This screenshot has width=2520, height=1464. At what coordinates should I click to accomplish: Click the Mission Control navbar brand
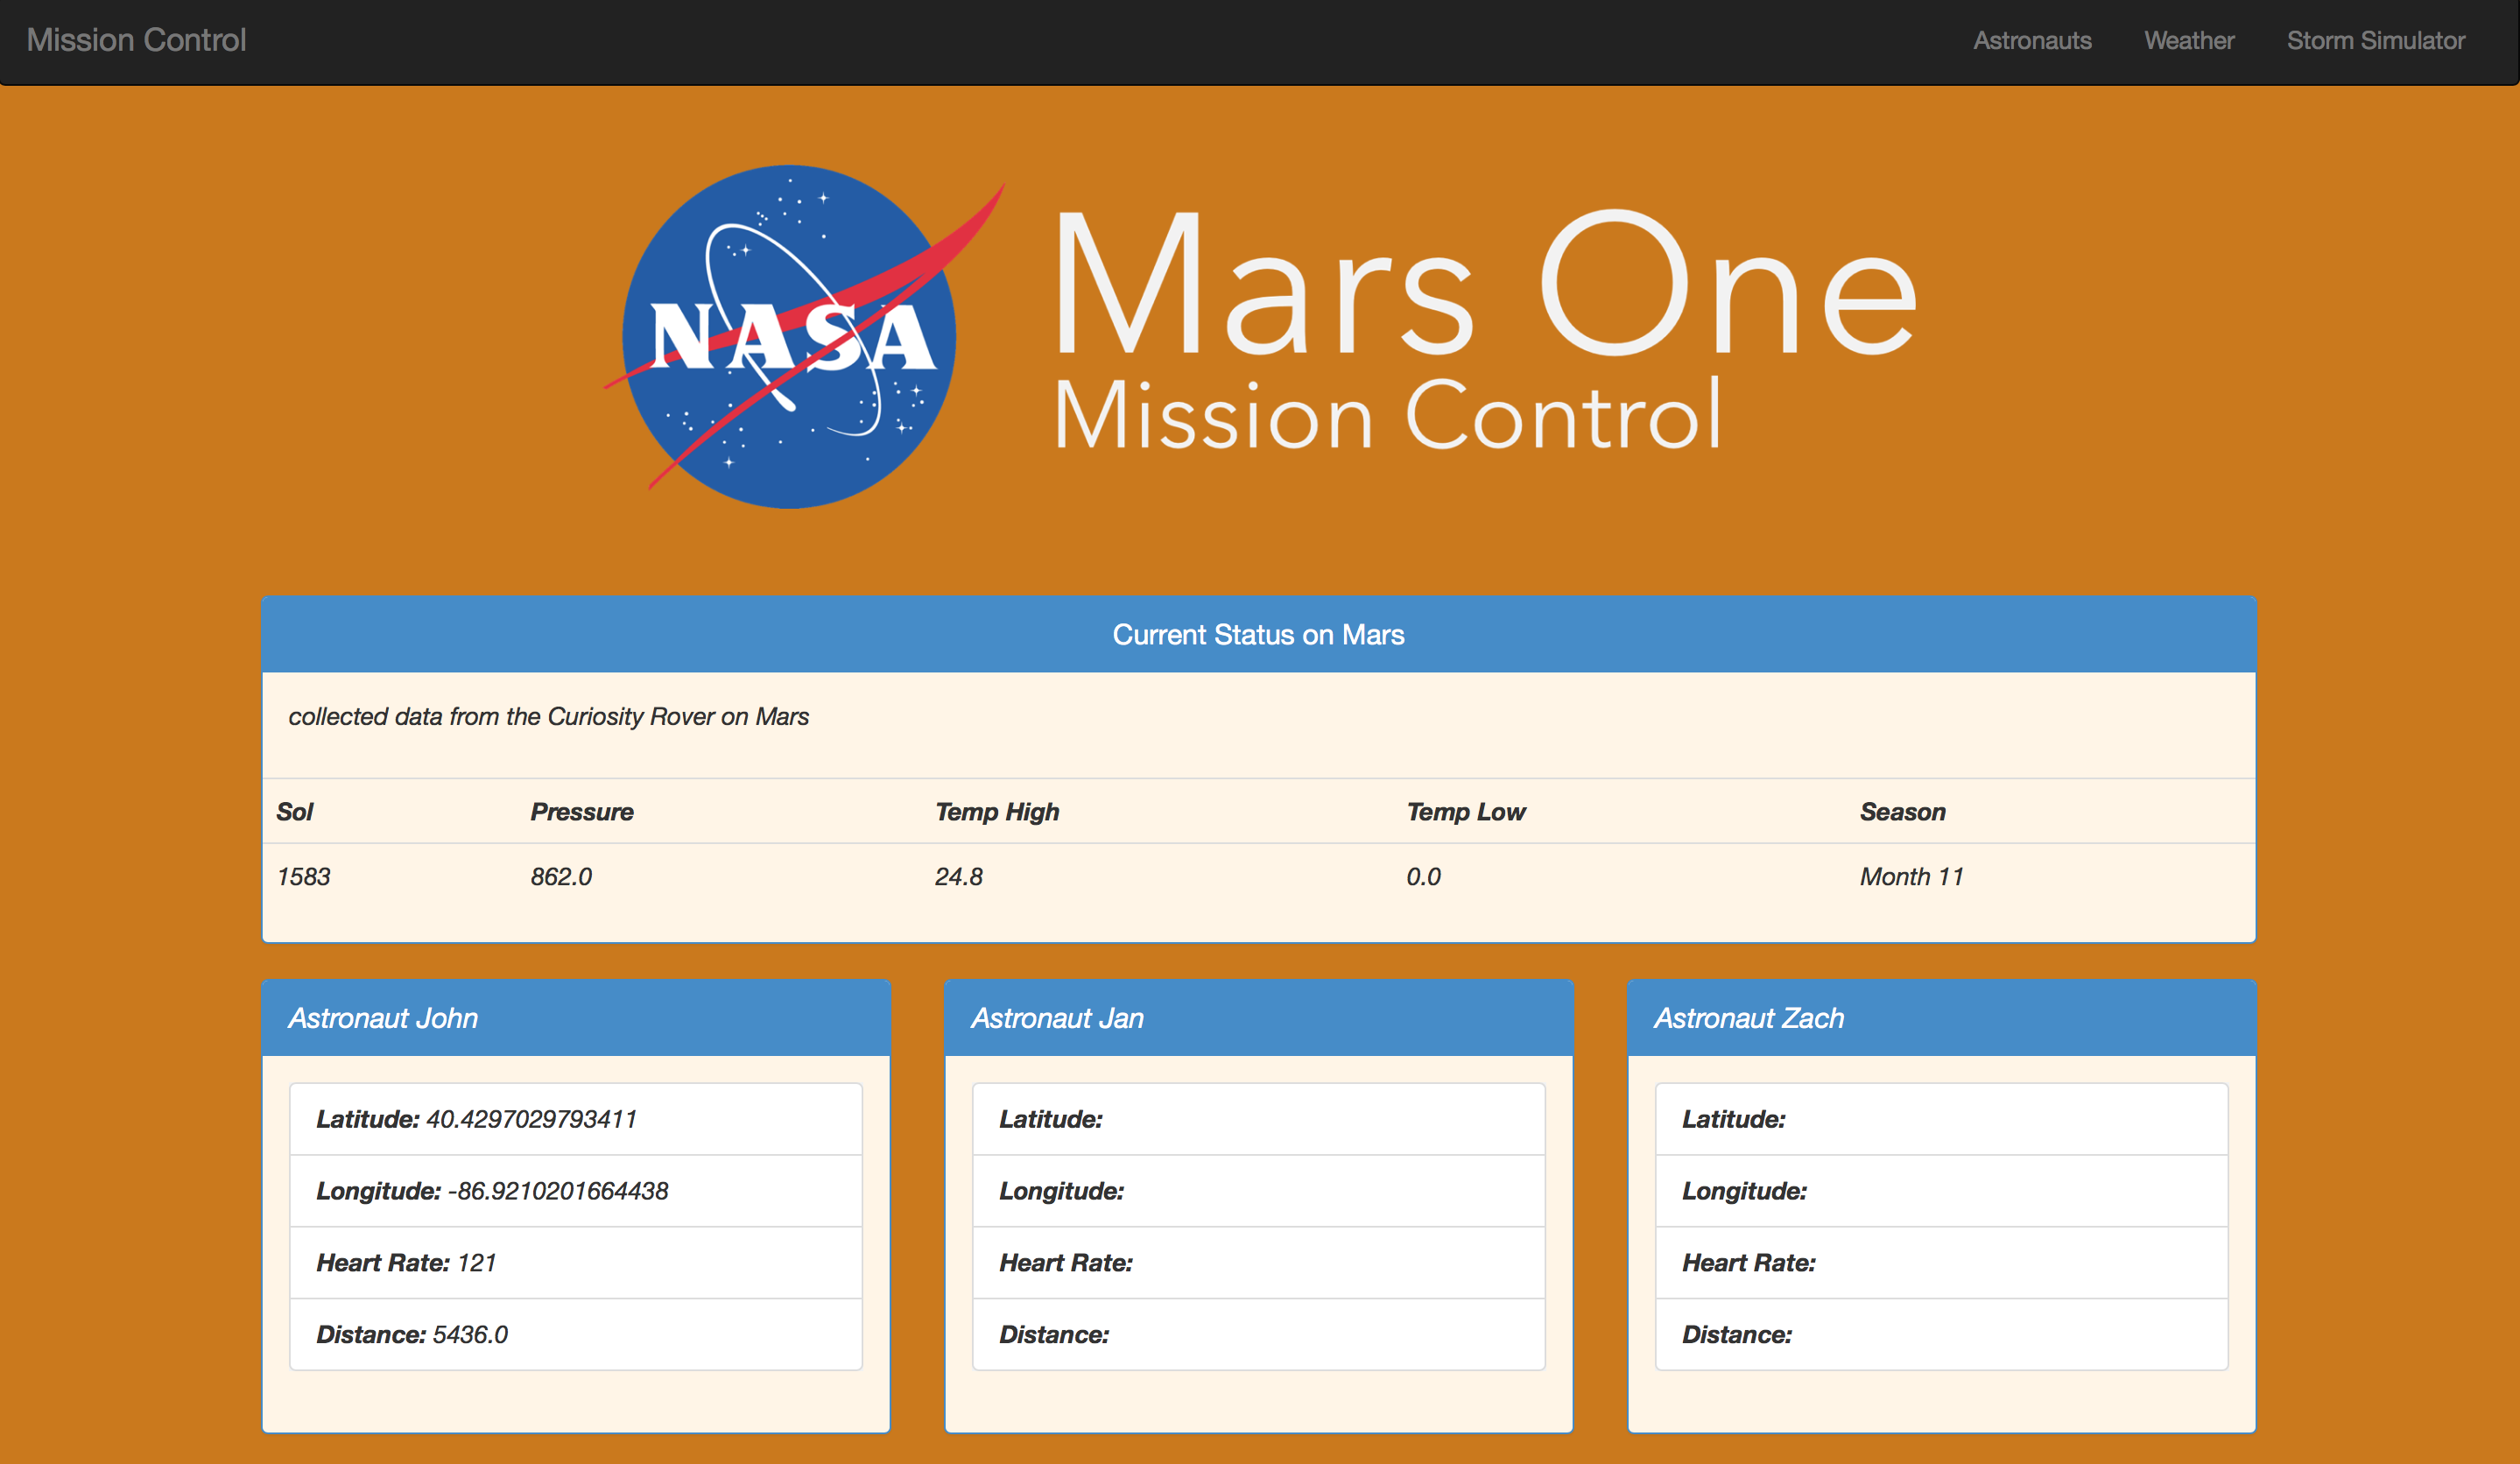tap(136, 40)
